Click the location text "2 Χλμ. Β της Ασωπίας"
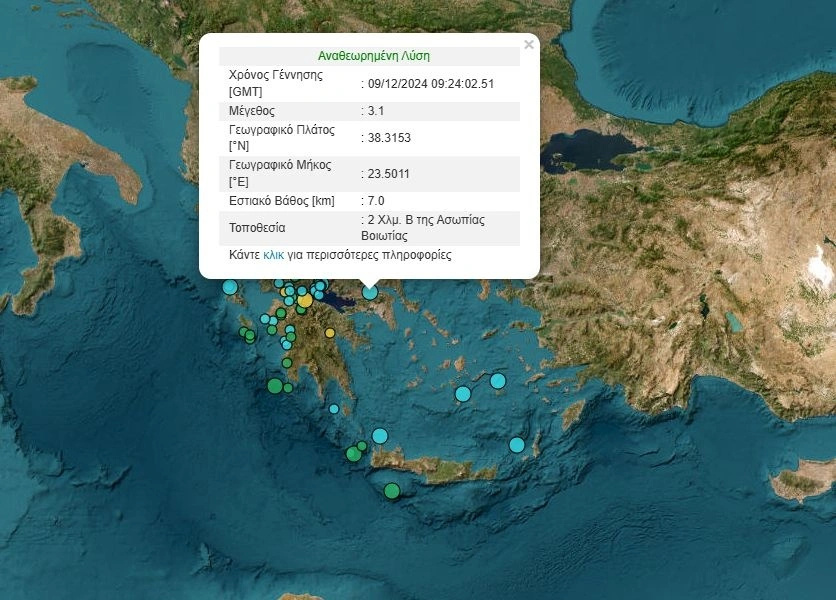This screenshot has height=600, width=836. 426,220
